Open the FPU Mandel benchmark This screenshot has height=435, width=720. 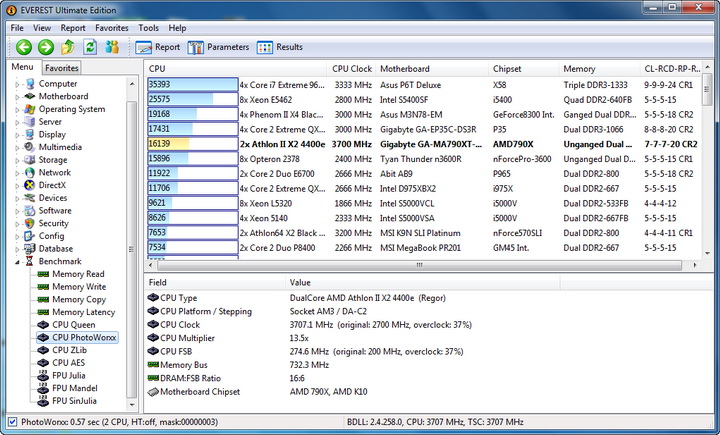[68, 388]
